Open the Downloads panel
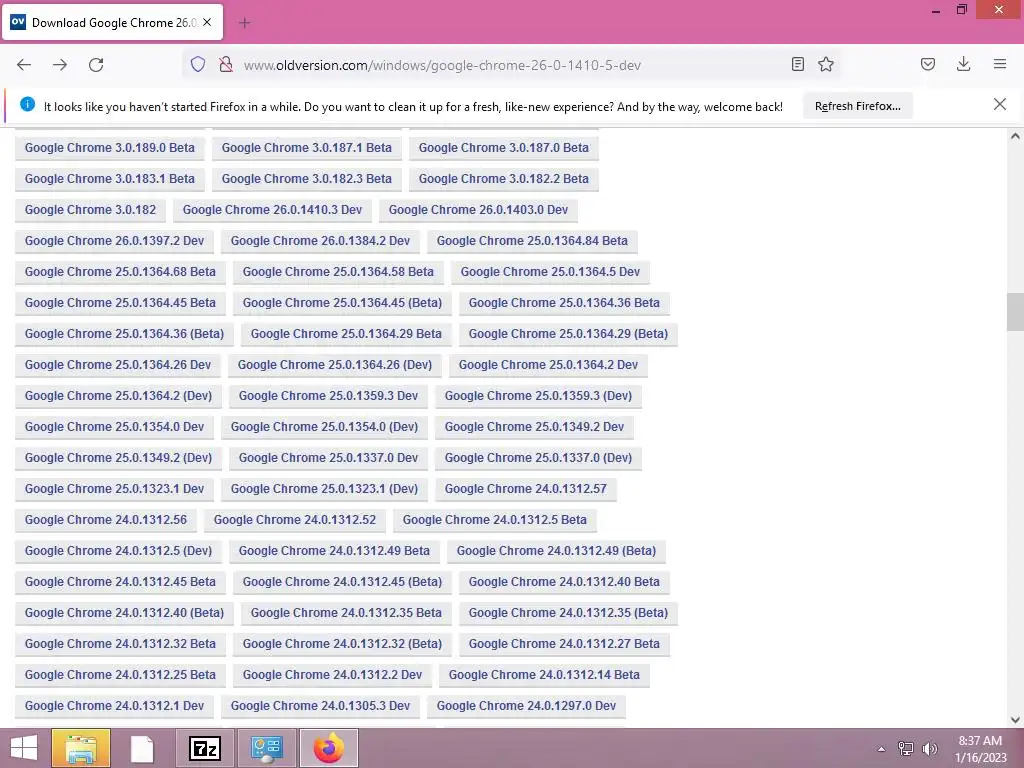This screenshot has width=1024, height=768. 963,64
